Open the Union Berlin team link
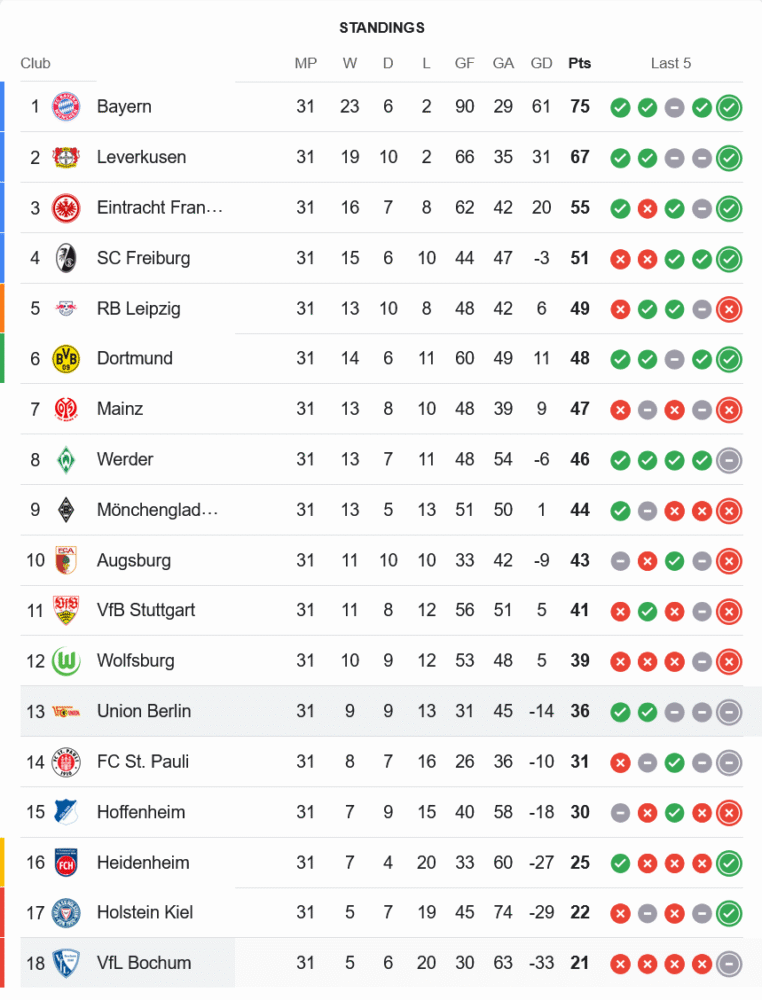This screenshot has height=1000, width=762. click(144, 711)
